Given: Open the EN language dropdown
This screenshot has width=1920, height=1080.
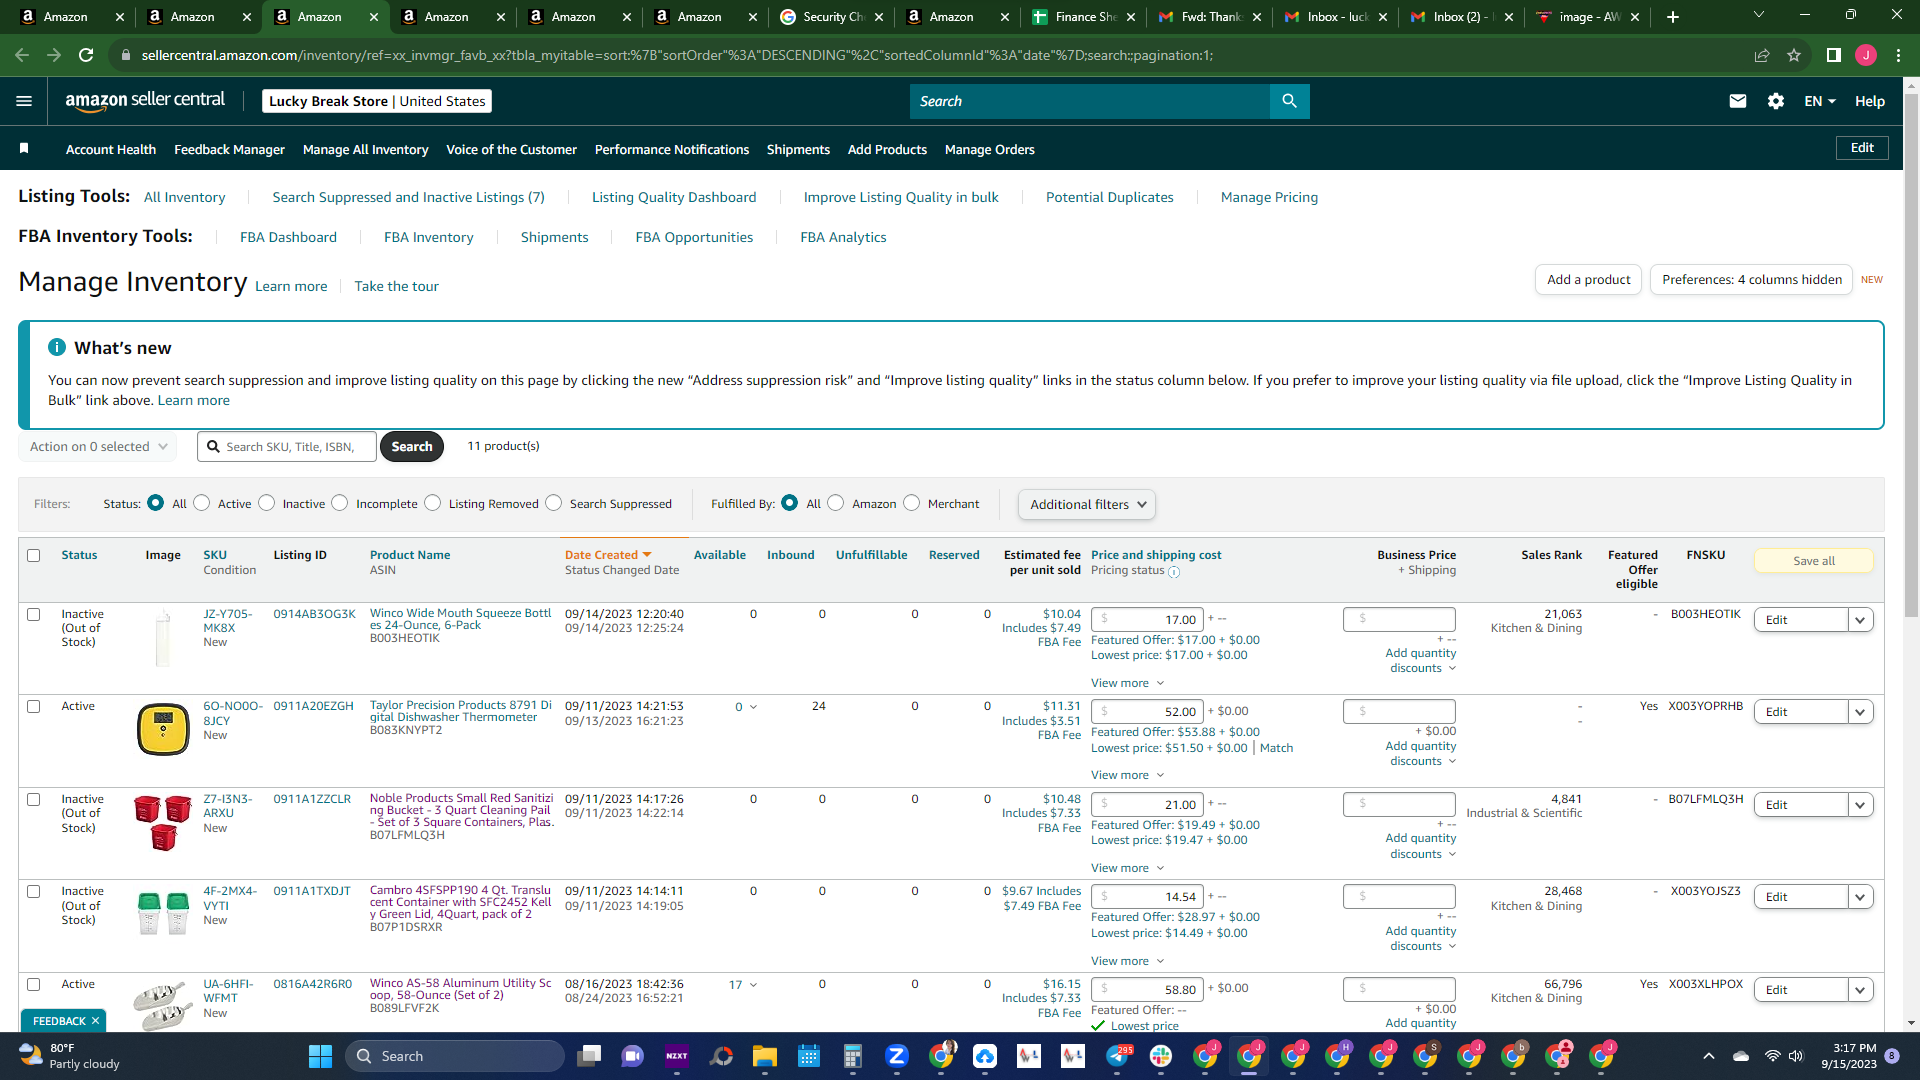Looking at the screenshot, I should [x=1820, y=101].
